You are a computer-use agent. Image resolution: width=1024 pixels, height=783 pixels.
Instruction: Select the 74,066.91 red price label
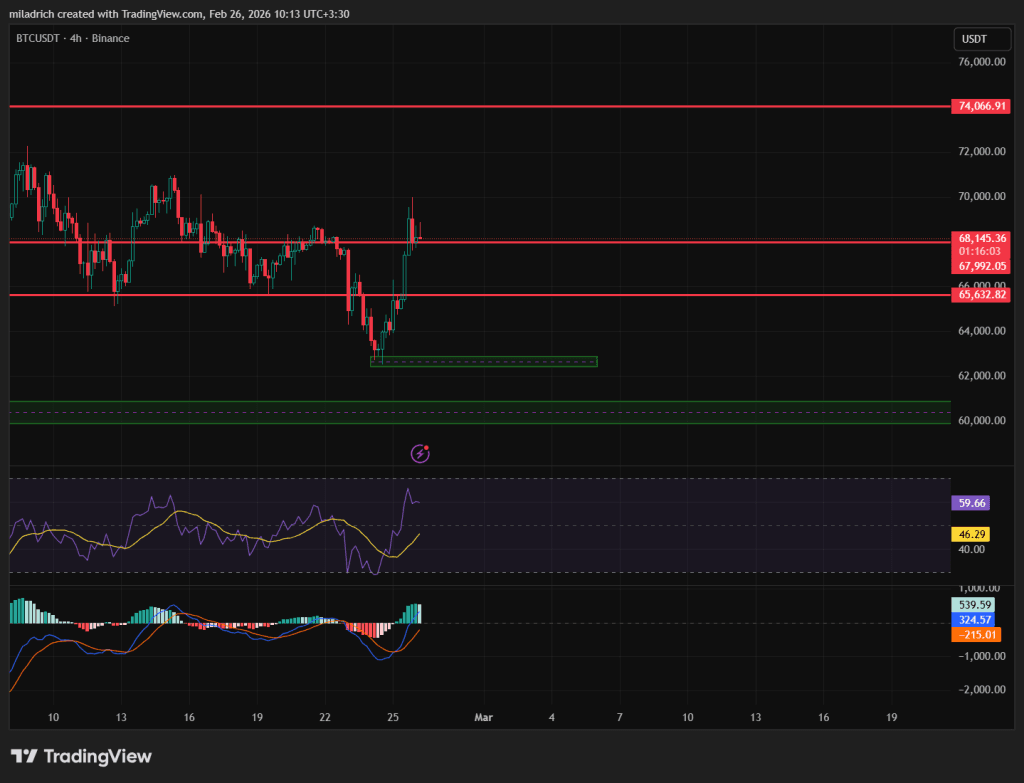pos(981,106)
